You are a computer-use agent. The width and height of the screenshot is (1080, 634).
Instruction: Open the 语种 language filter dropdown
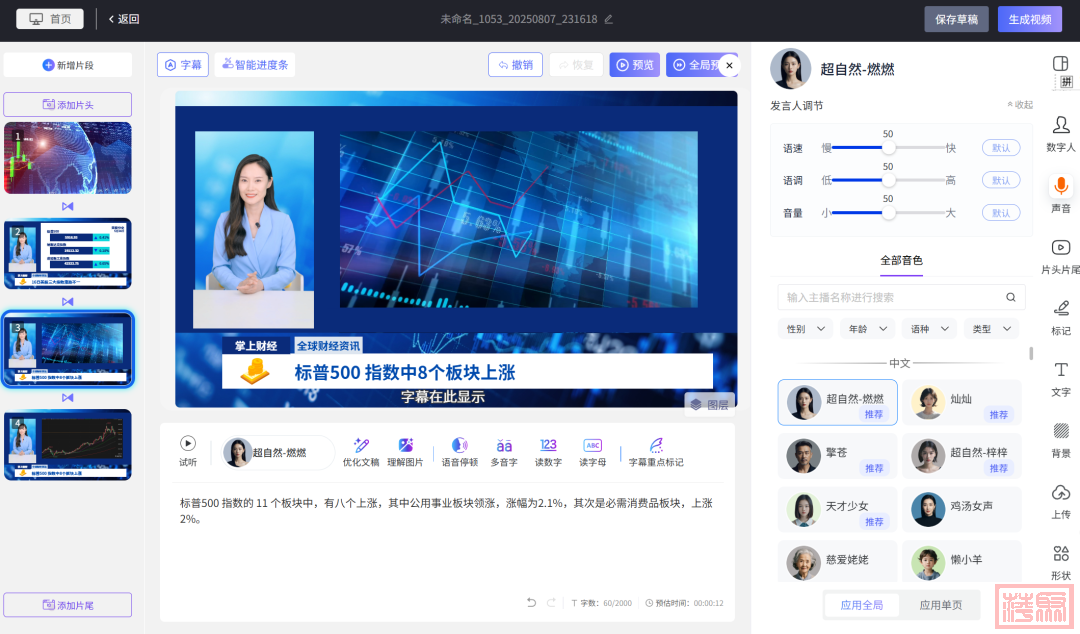[929, 329]
